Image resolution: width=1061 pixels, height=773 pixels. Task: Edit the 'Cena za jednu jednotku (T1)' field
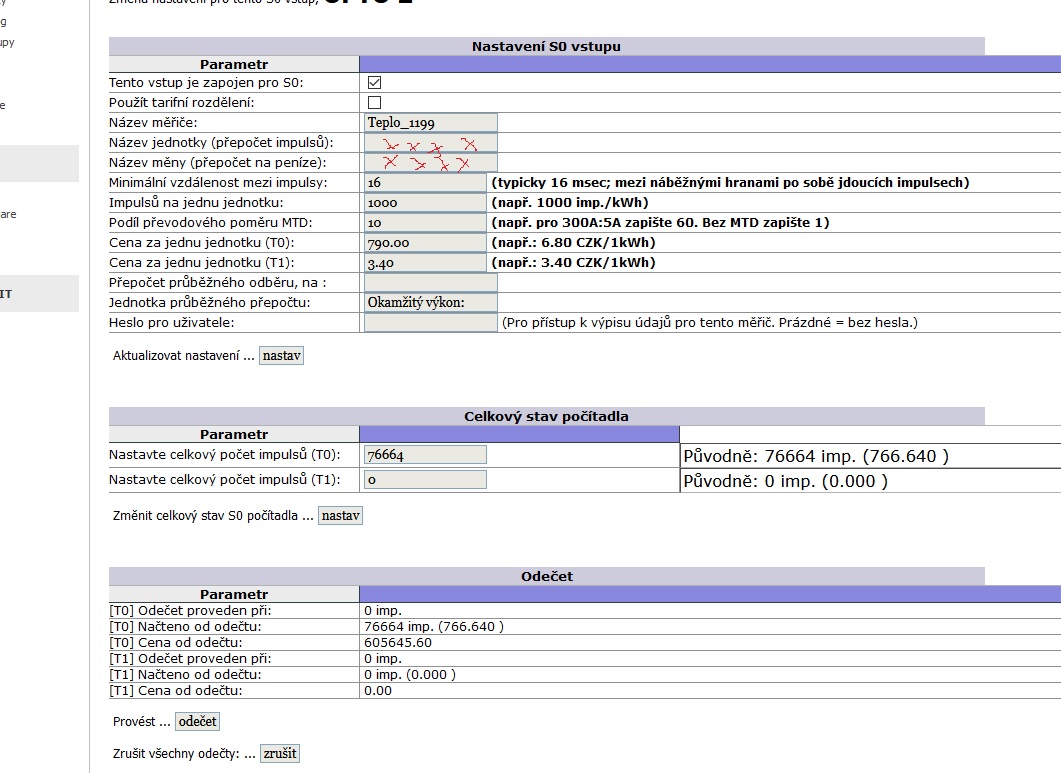(424, 263)
